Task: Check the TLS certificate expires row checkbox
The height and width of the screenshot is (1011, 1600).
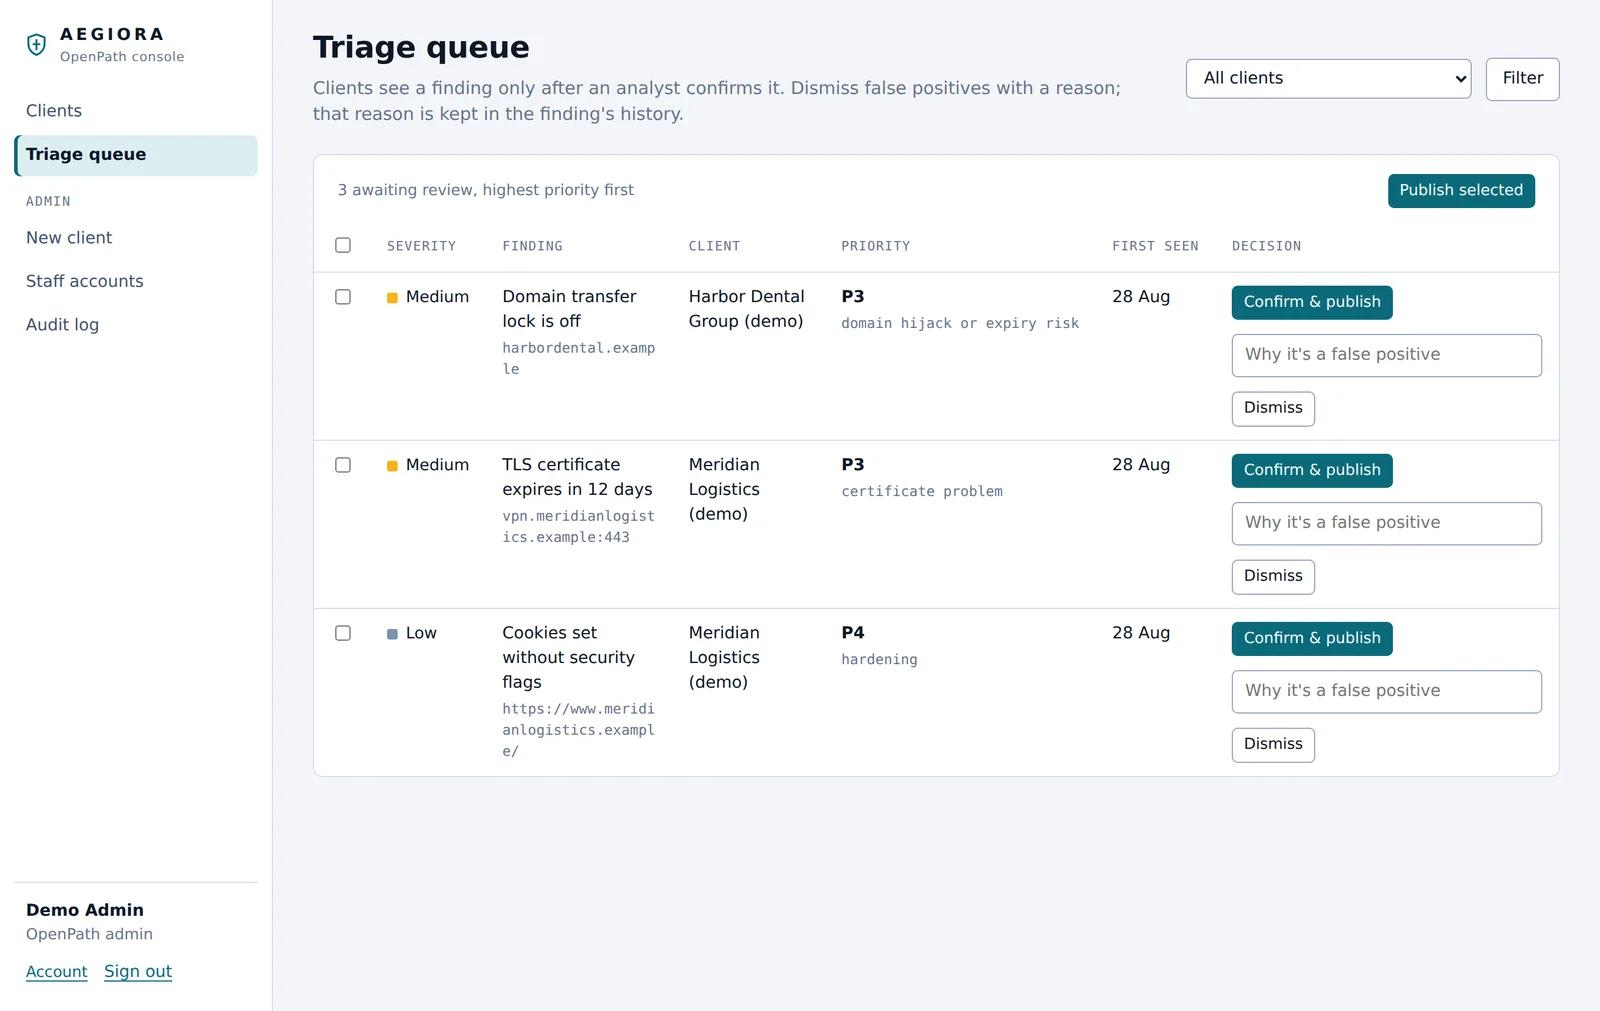Action: tap(343, 465)
